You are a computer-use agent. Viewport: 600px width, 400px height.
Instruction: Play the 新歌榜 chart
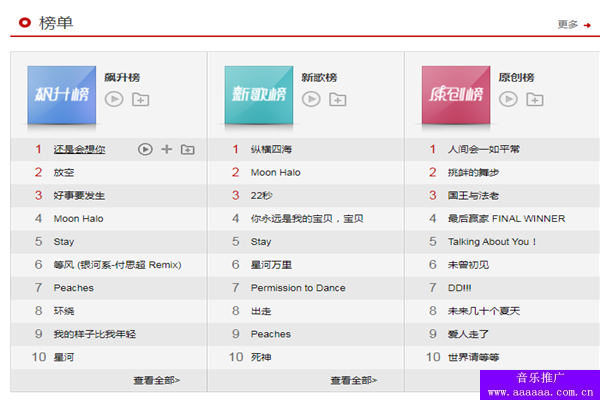click(x=311, y=99)
